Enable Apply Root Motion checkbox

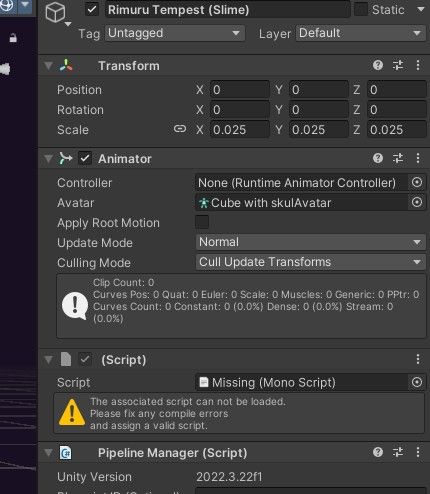(202, 222)
